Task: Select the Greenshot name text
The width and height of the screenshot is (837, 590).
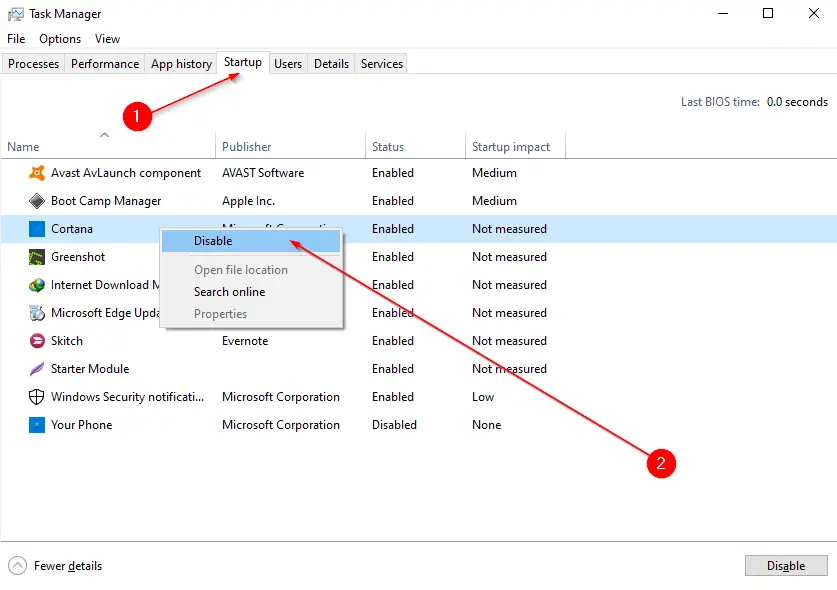Action: 78,257
